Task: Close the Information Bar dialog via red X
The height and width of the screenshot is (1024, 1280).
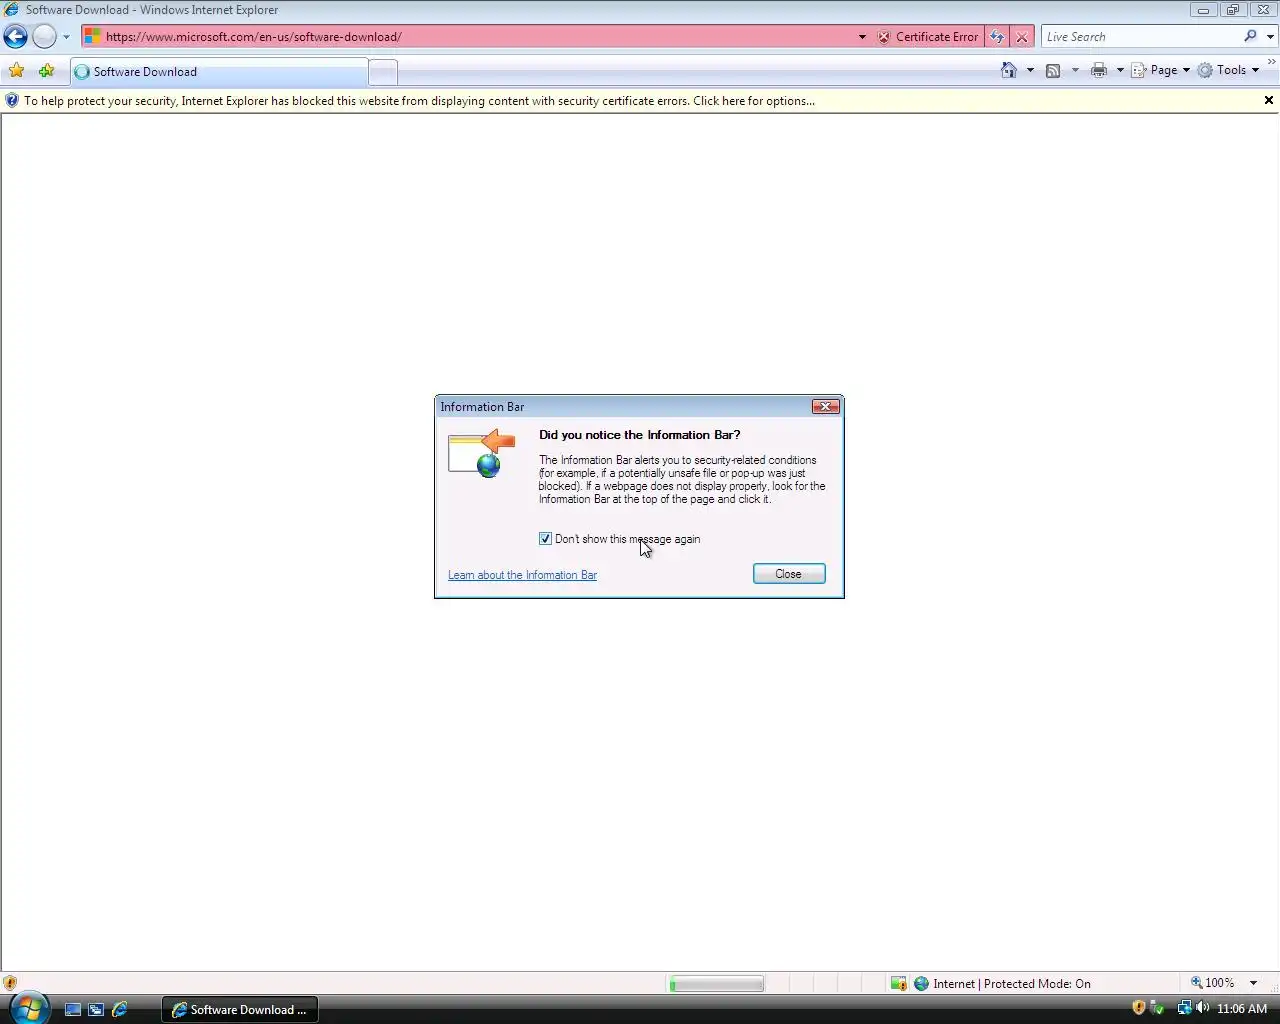Action: (825, 406)
